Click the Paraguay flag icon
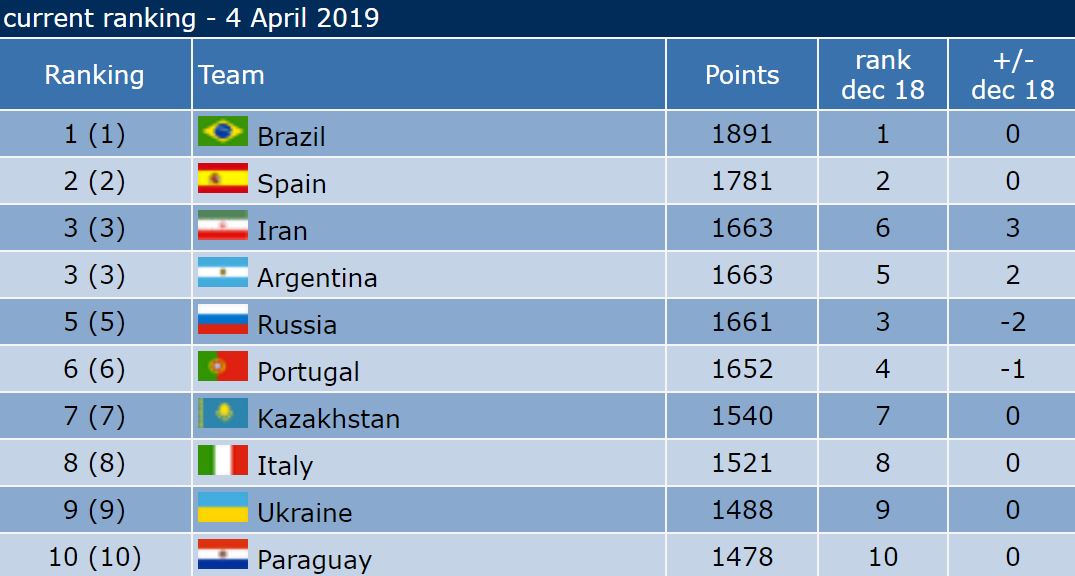The image size is (1075, 576). coord(223,554)
